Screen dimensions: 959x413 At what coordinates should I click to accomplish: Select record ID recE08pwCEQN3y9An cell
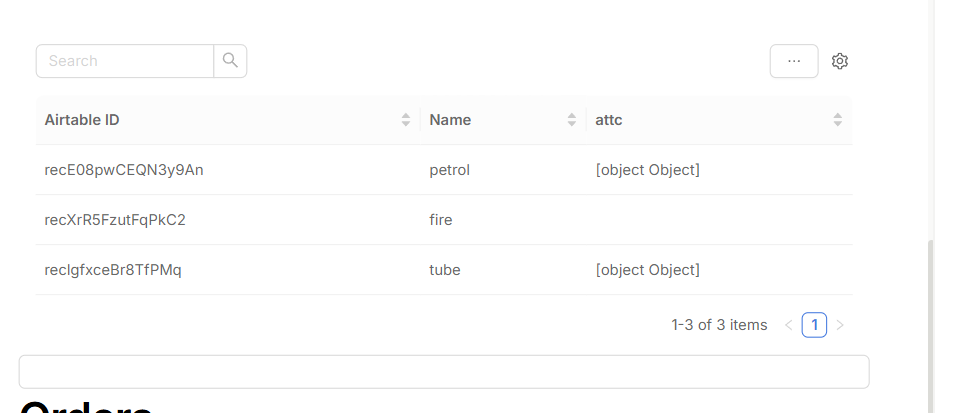tap(124, 170)
